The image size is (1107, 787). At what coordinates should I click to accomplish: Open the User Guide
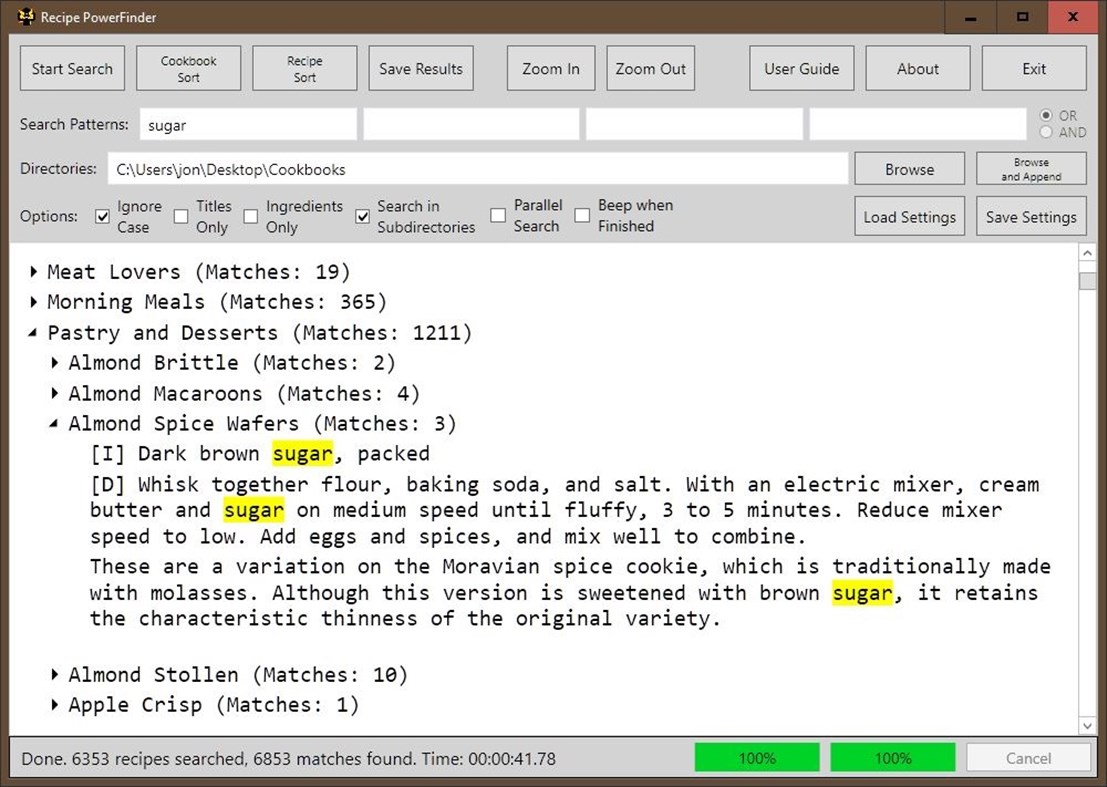[801, 68]
